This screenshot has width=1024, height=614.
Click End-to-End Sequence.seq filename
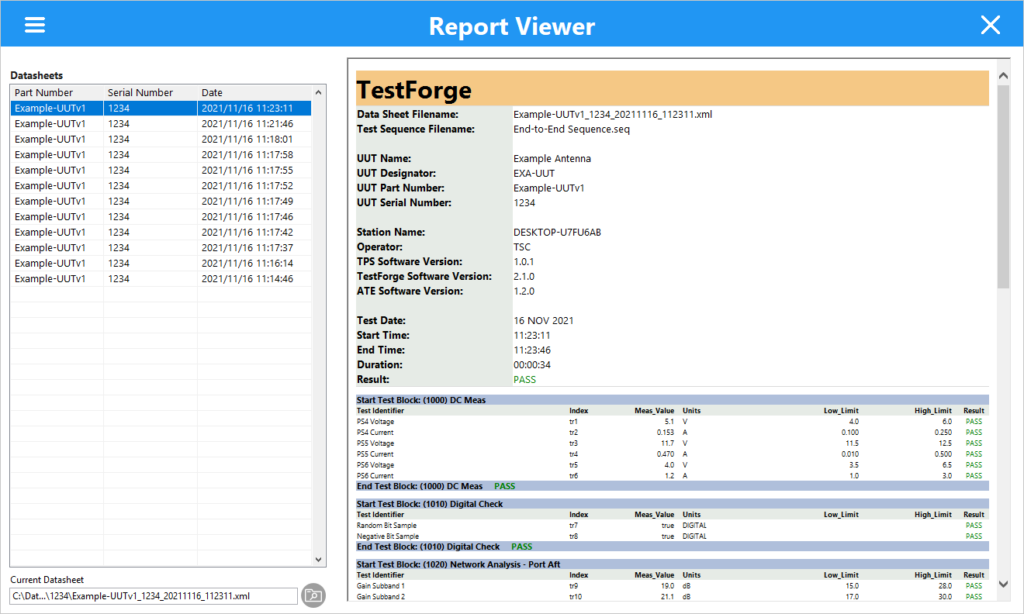(x=571, y=129)
